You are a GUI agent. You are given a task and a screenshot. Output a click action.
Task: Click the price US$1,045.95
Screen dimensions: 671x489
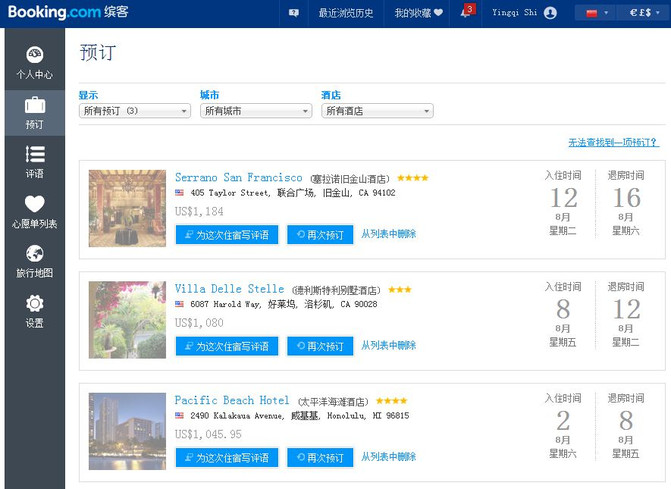click(x=208, y=434)
